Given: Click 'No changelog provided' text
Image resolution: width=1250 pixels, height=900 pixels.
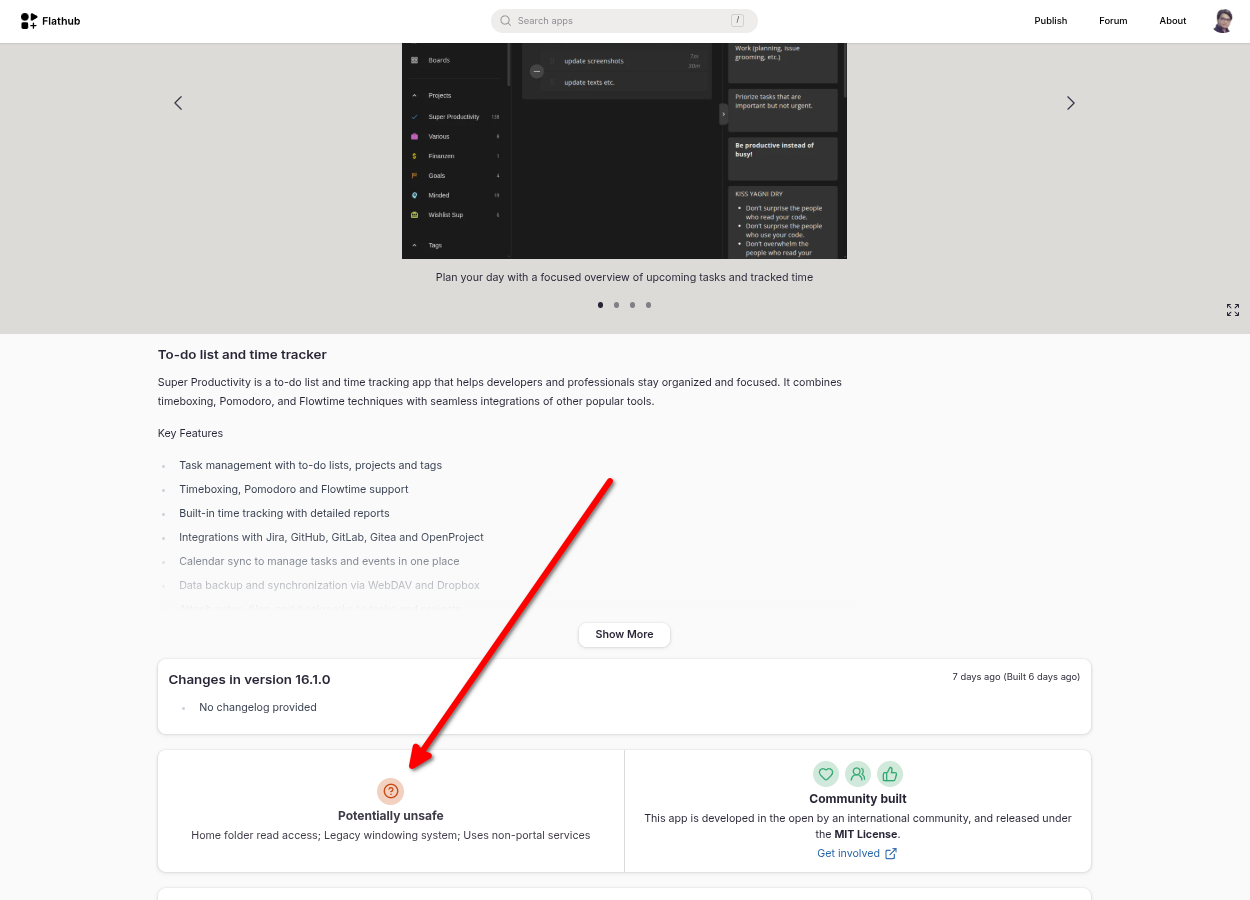Looking at the screenshot, I should point(258,707).
